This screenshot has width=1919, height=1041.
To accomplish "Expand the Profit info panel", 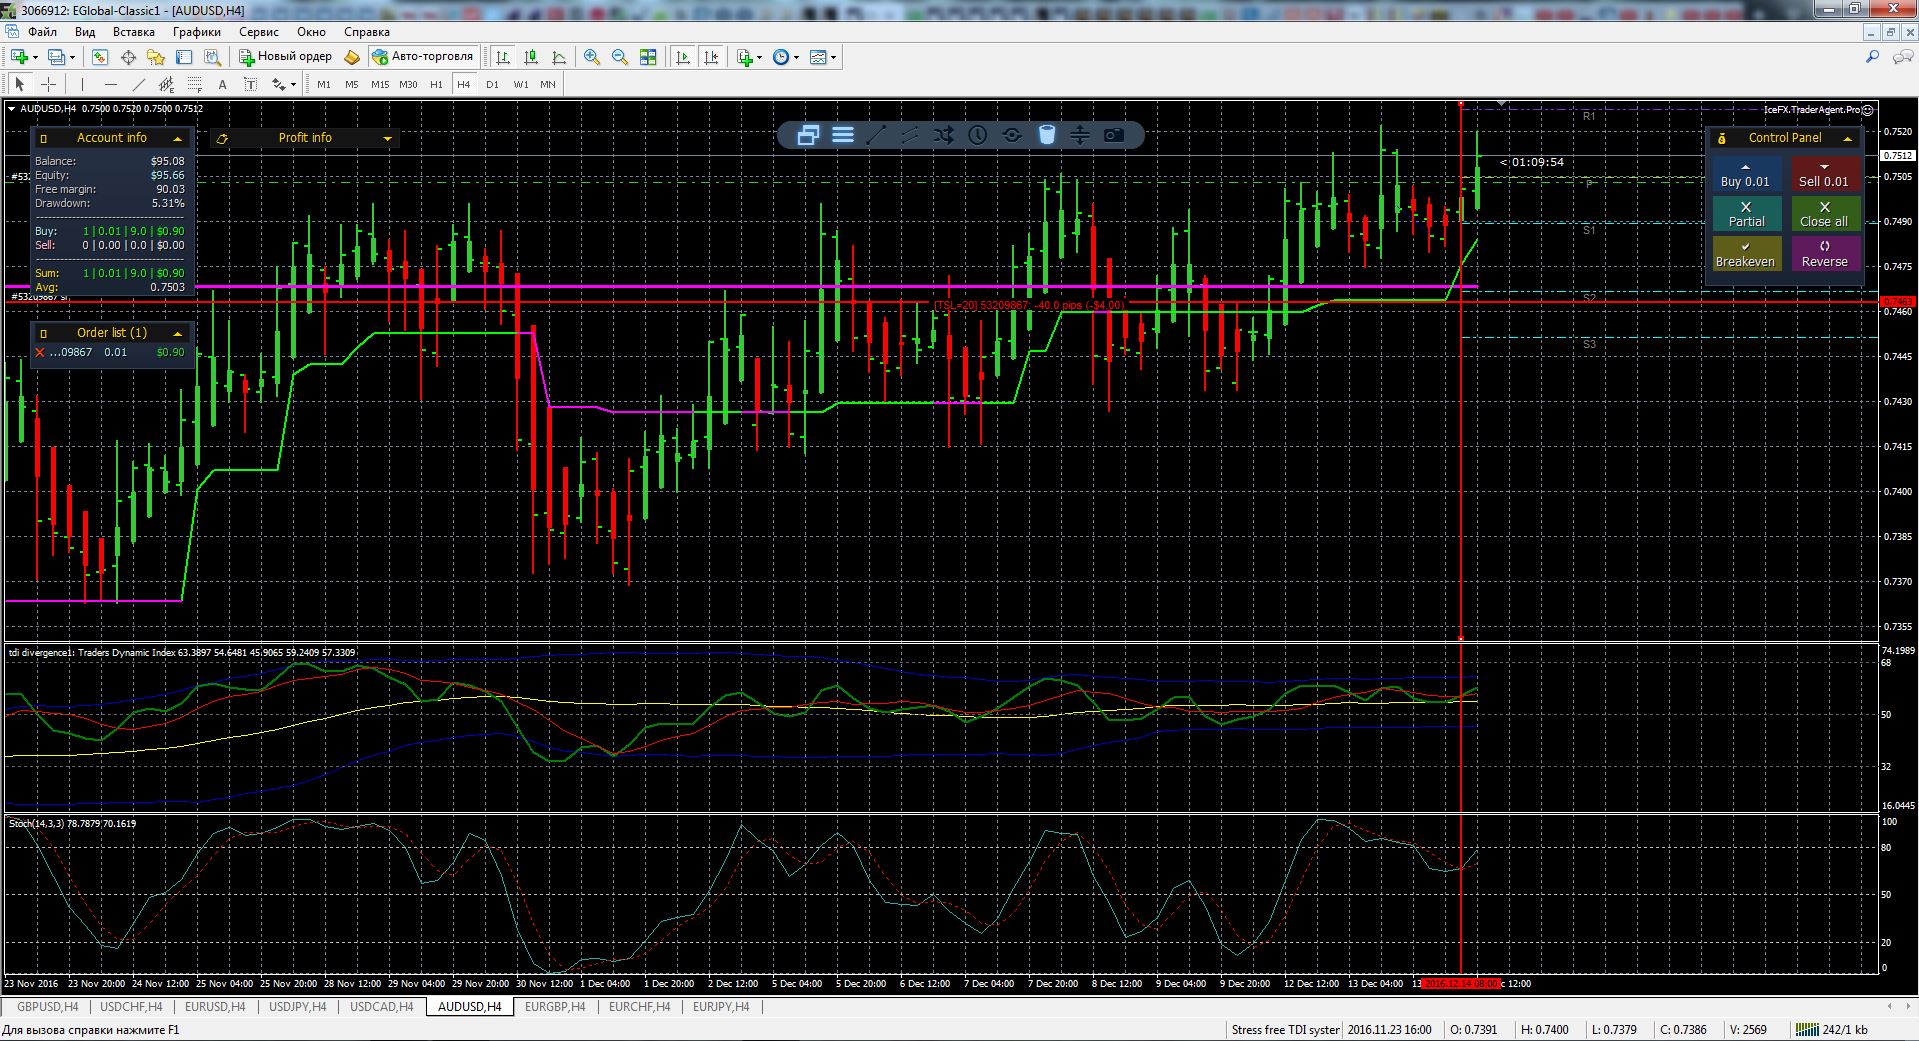I will coord(387,138).
